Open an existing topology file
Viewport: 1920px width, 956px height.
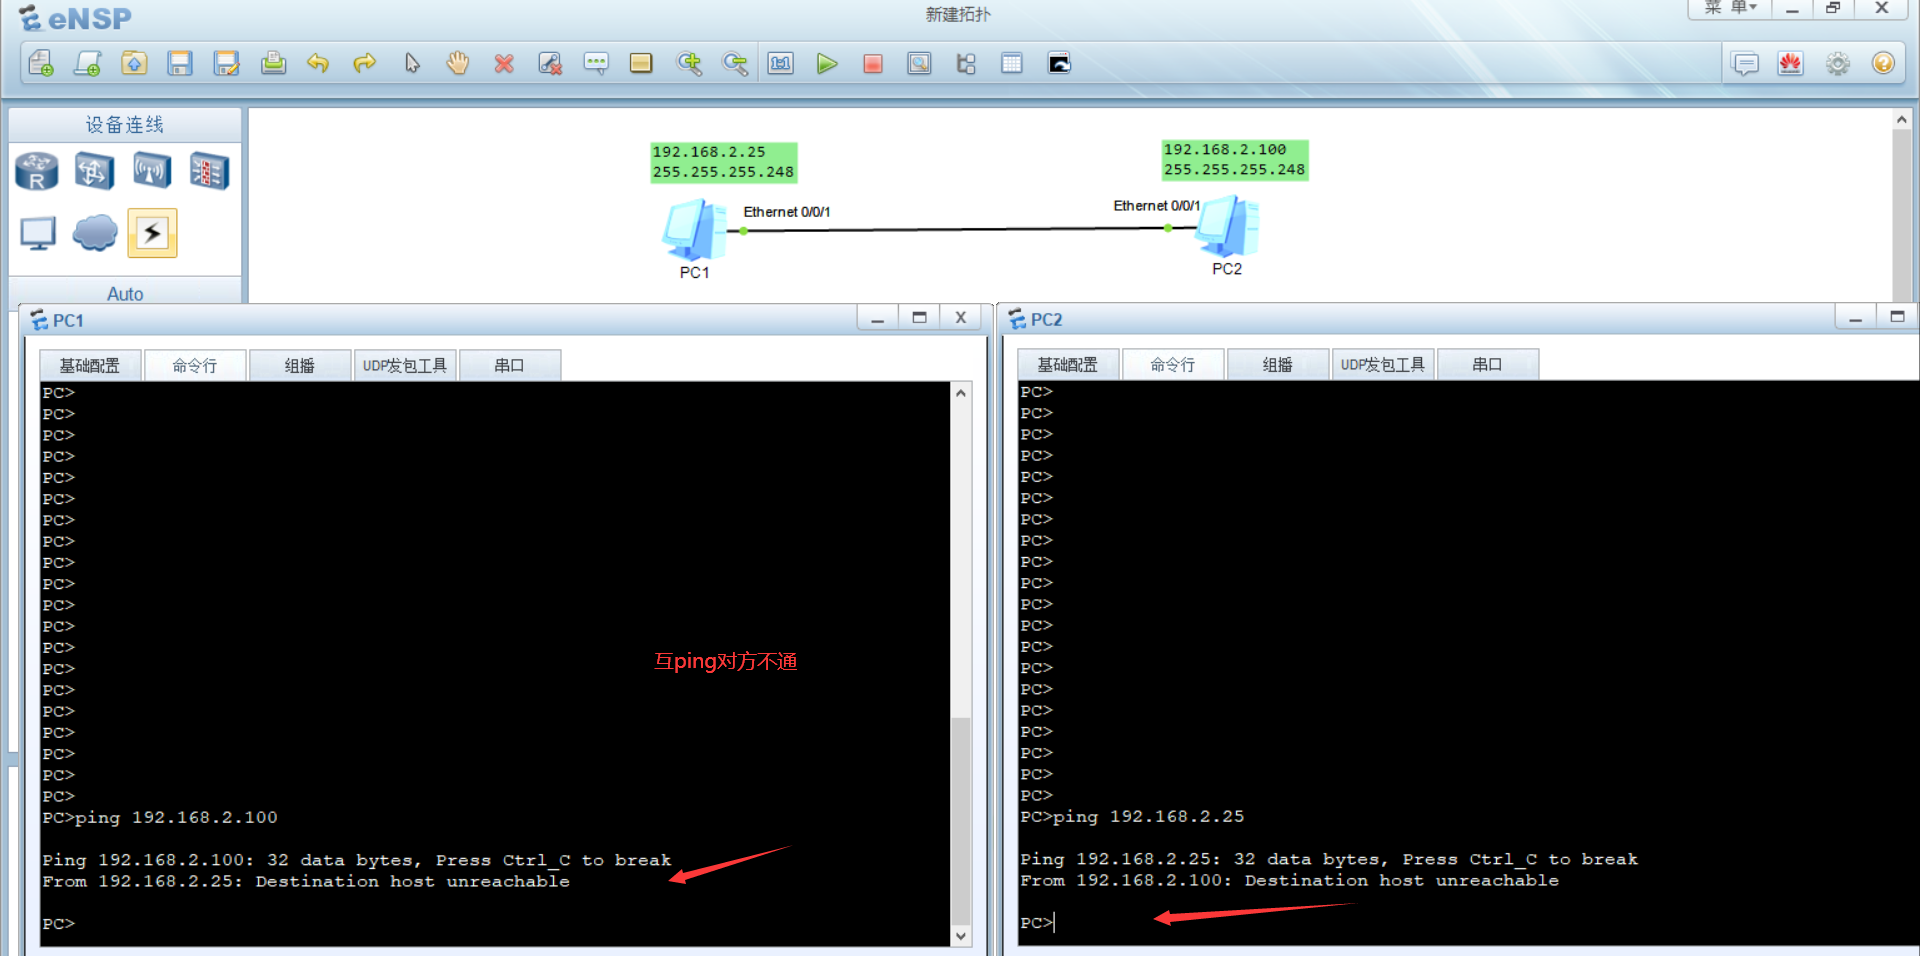pos(134,64)
